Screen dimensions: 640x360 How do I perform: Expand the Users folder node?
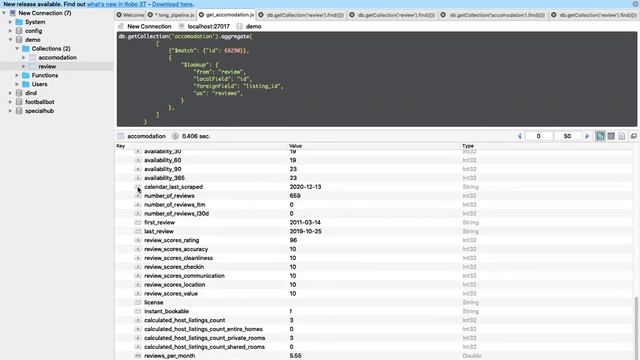click(x=17, y=84)
